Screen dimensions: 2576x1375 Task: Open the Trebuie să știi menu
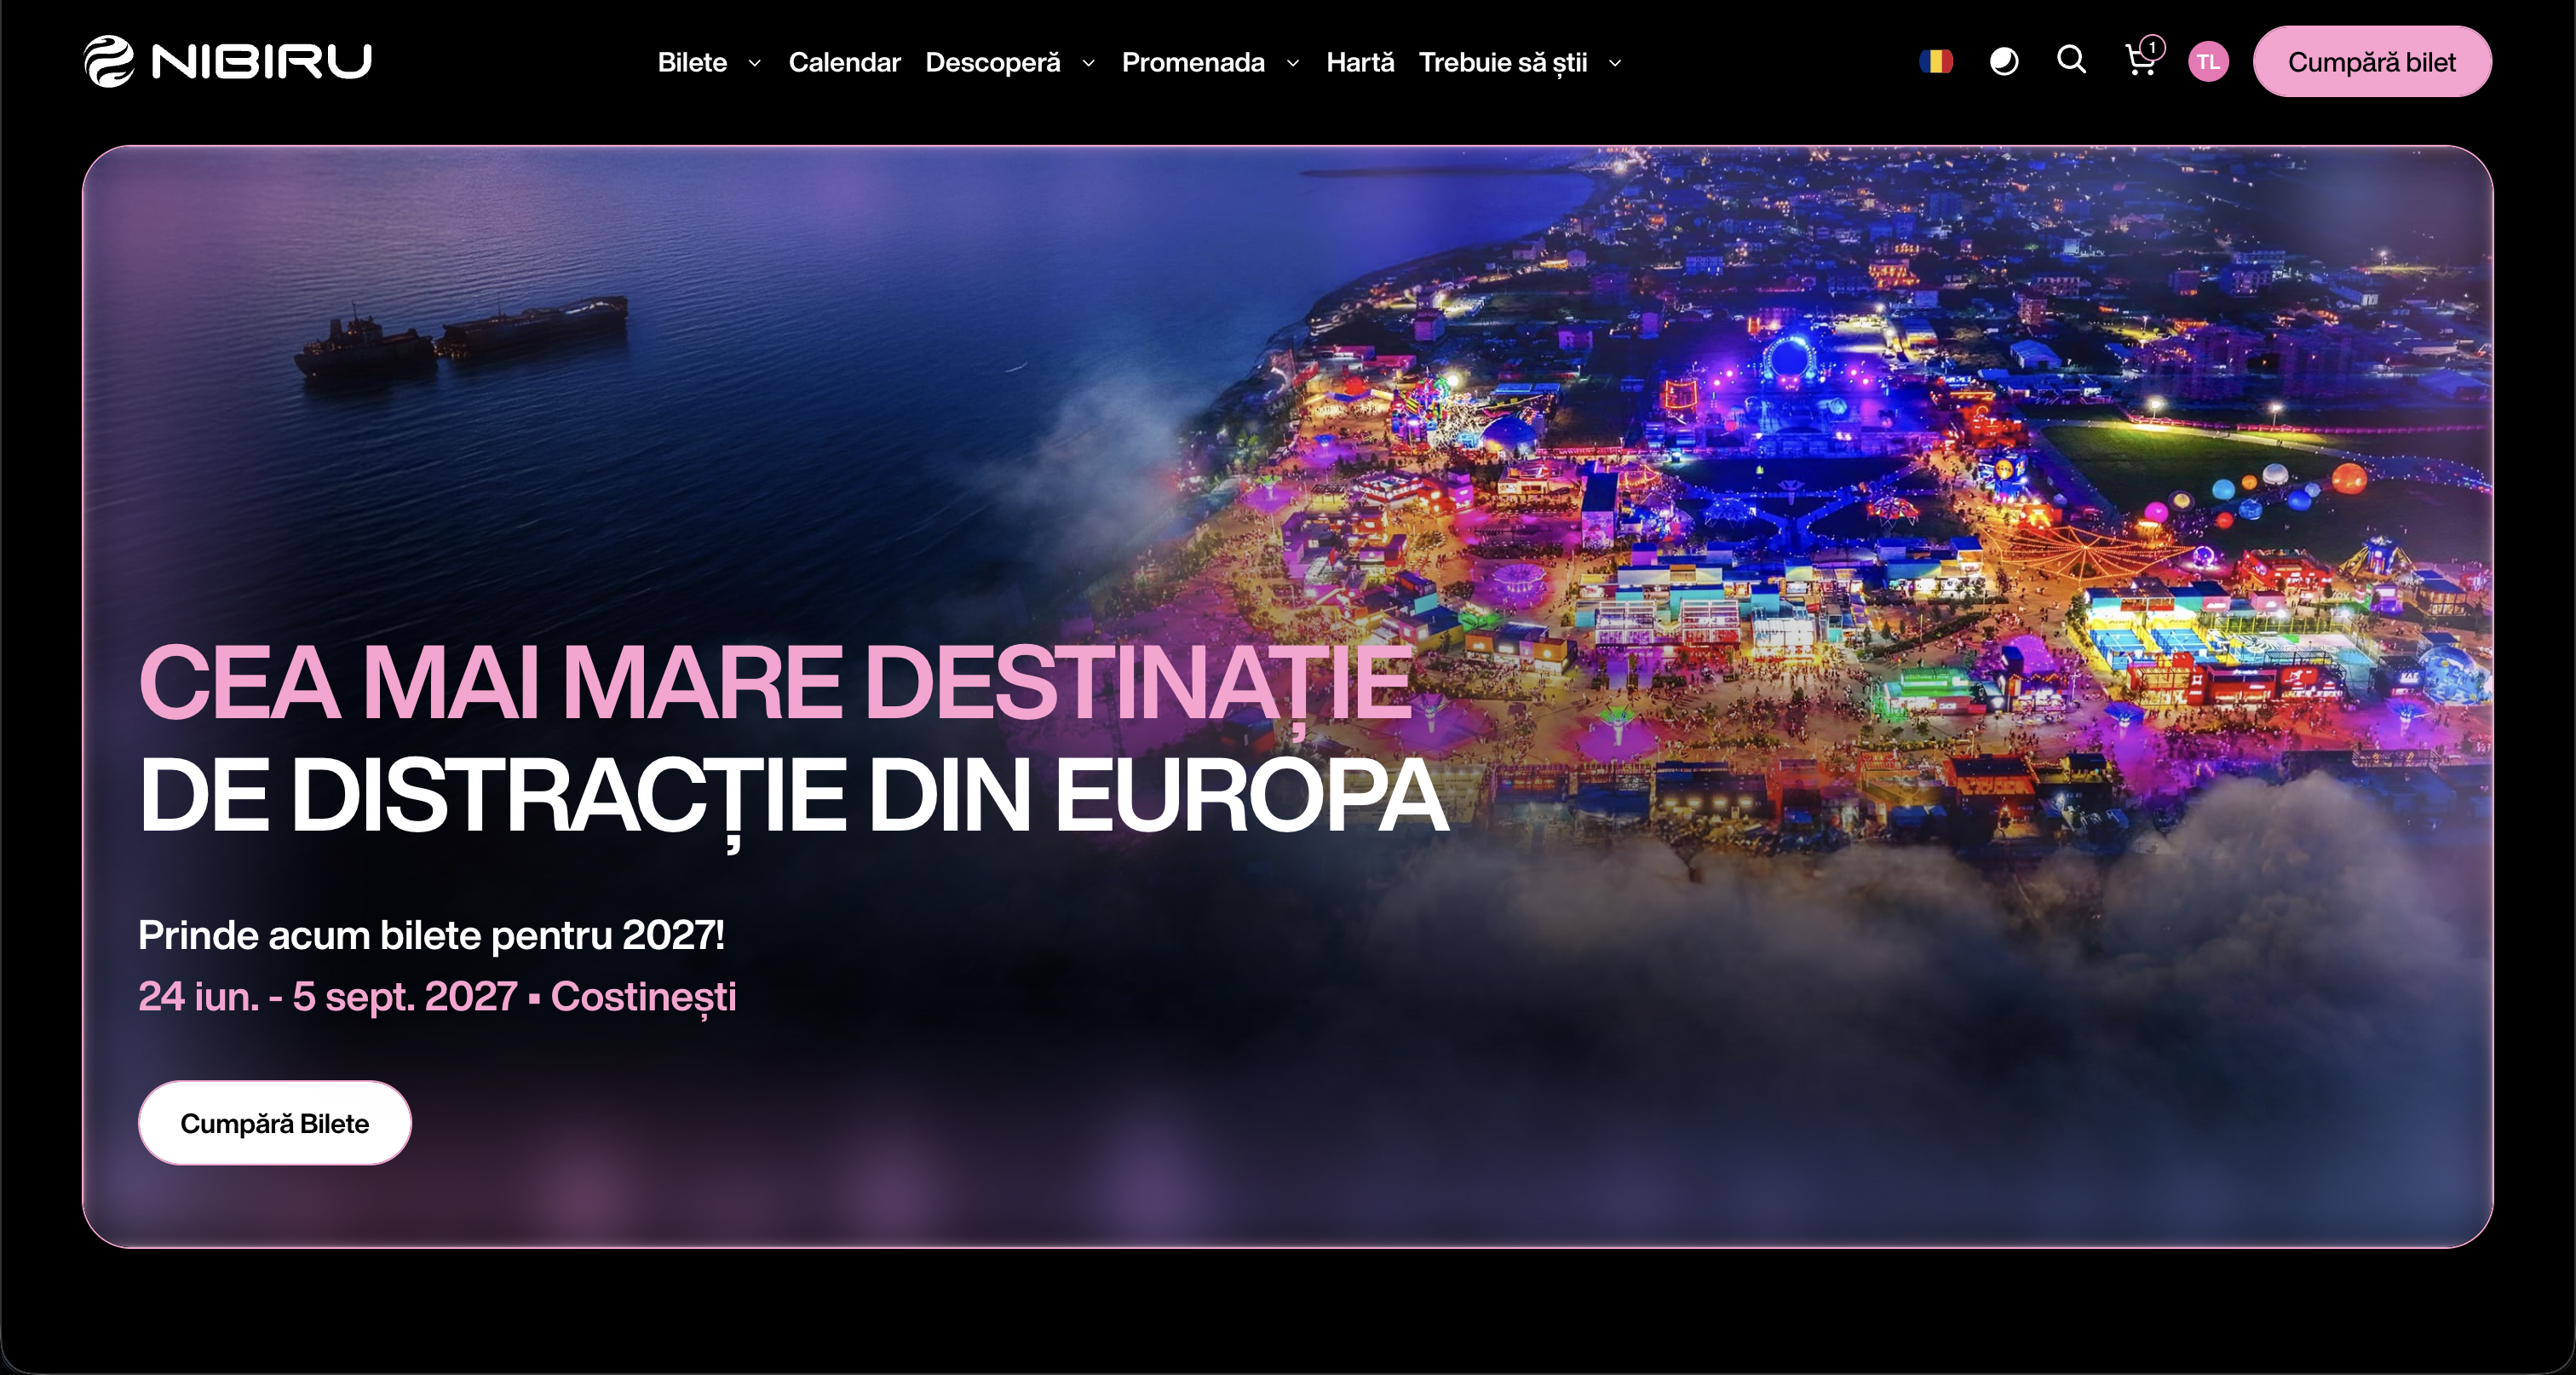click(1503, 62)
